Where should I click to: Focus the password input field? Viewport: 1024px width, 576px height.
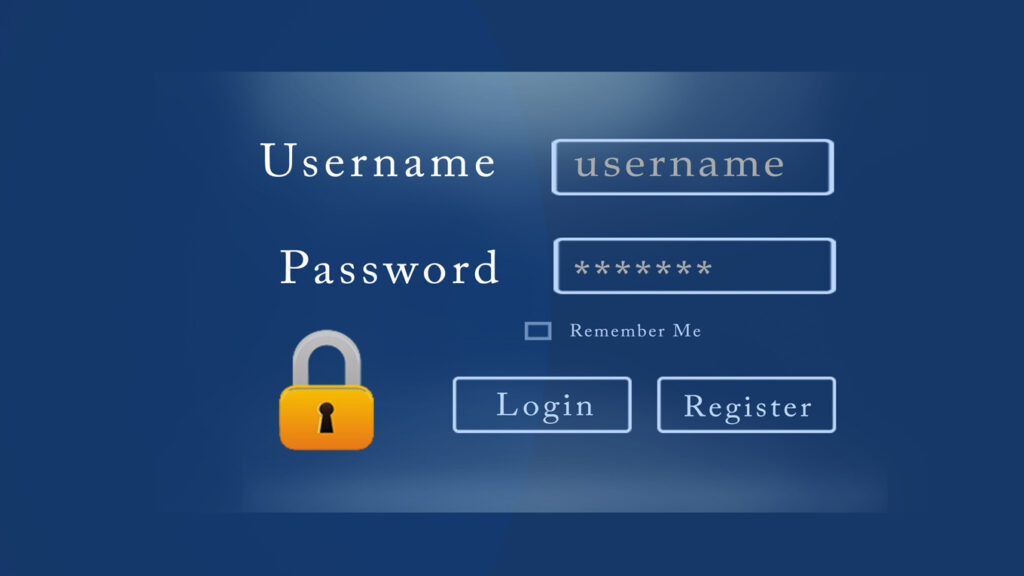tap(694, 266)
